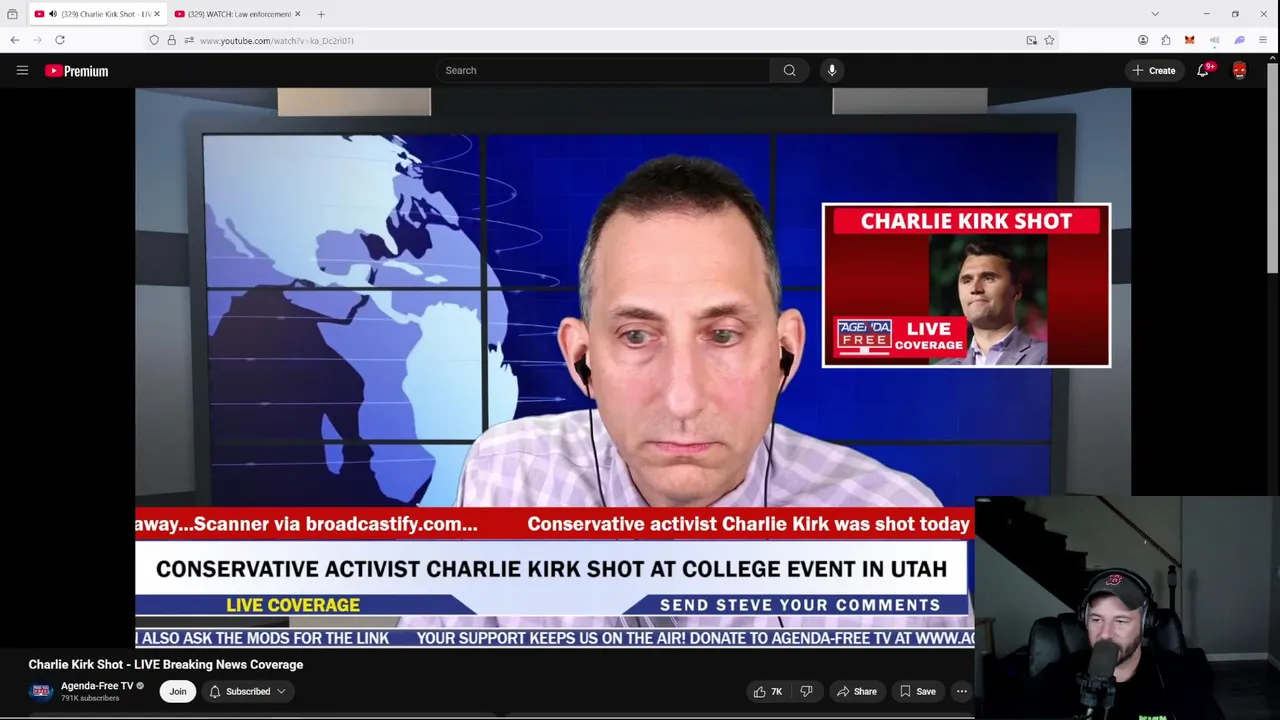Open a new browser tab

pos(321,14)
